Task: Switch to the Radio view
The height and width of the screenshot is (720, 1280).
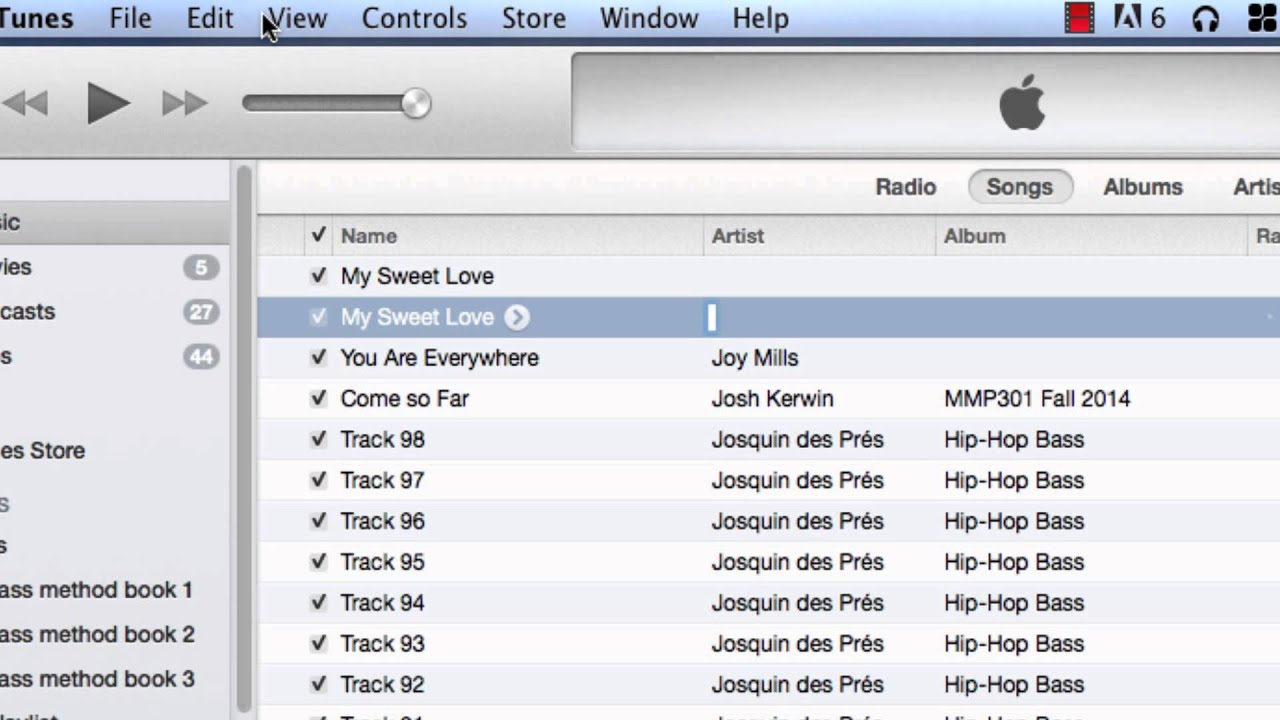Action: [x=905, y=187]
